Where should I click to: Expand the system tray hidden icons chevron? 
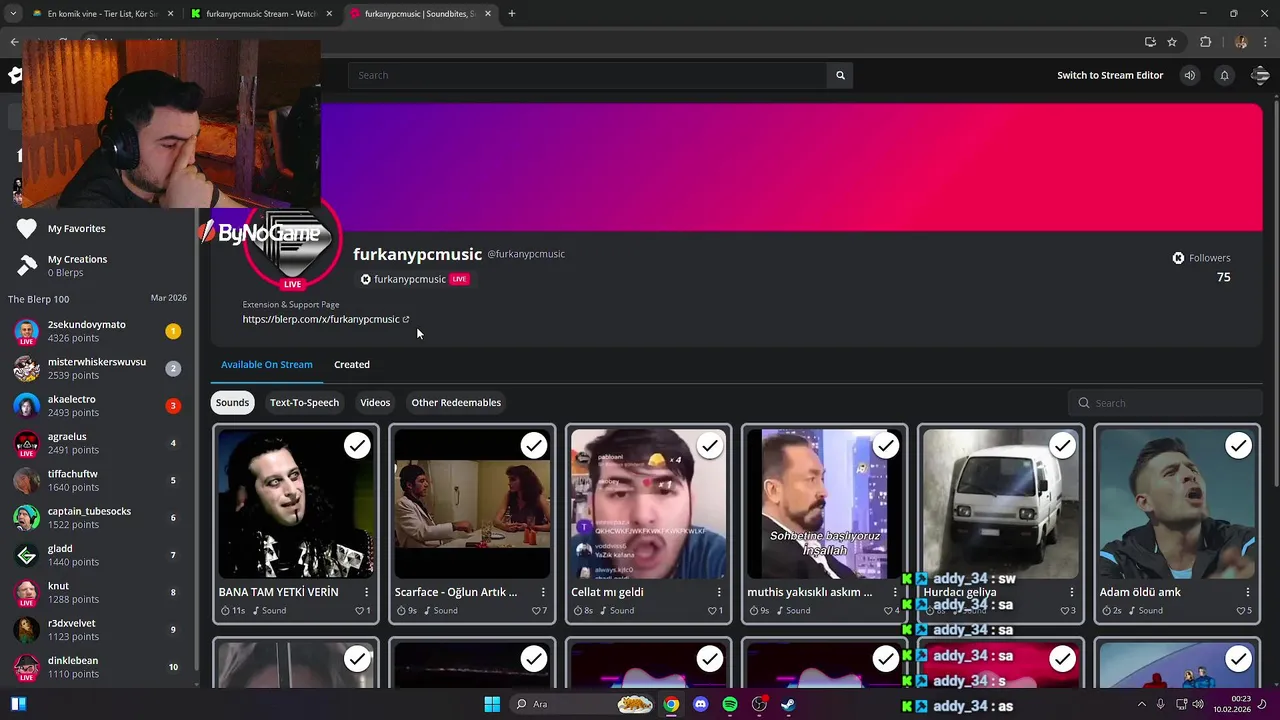click(x=1142, y=704)
